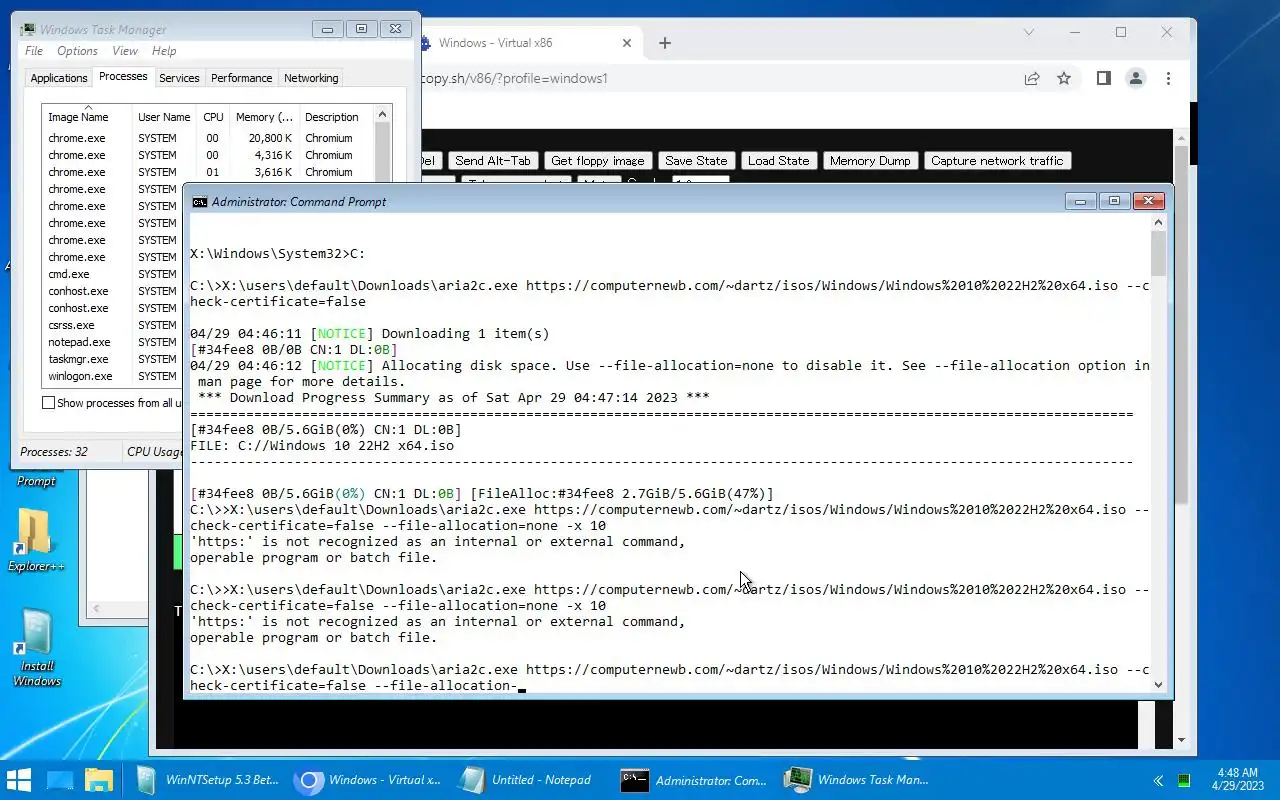Screen dimensions: 1280x800
Task: Click the Load State button
Action: click(x=778, y=161)
